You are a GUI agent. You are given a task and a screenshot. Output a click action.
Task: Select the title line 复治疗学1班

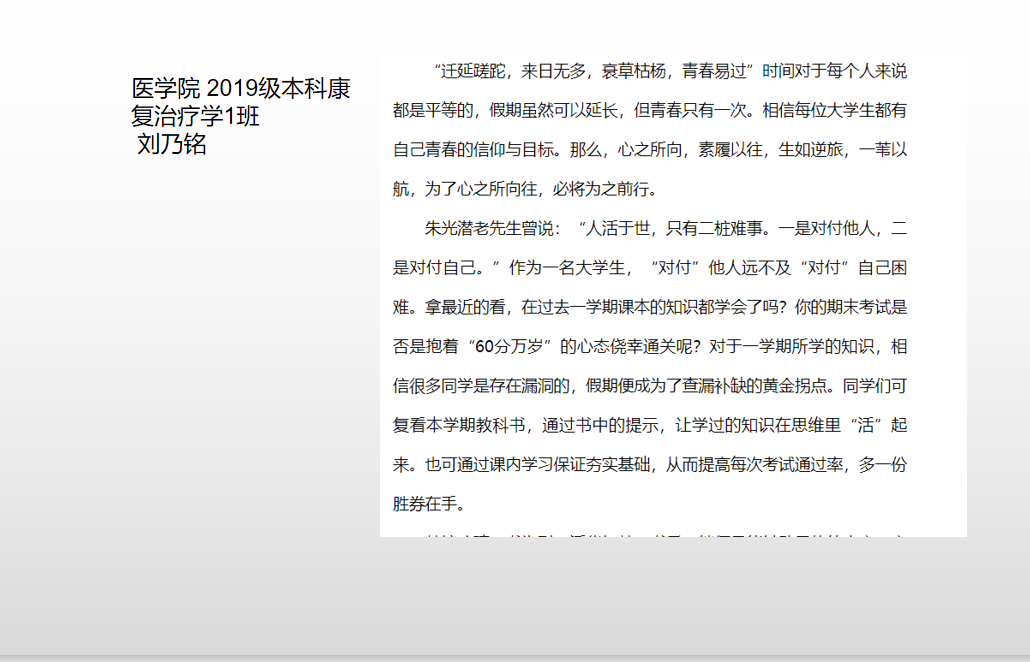pyautogui.click(x=195, y=116)
